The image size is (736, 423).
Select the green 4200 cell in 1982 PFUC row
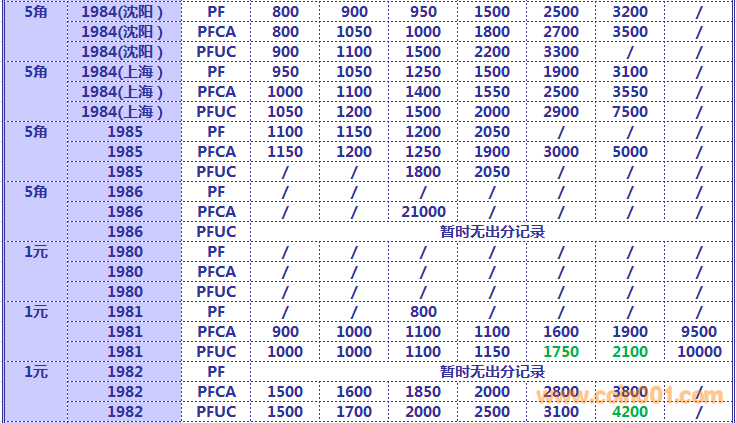coord(629,412)
